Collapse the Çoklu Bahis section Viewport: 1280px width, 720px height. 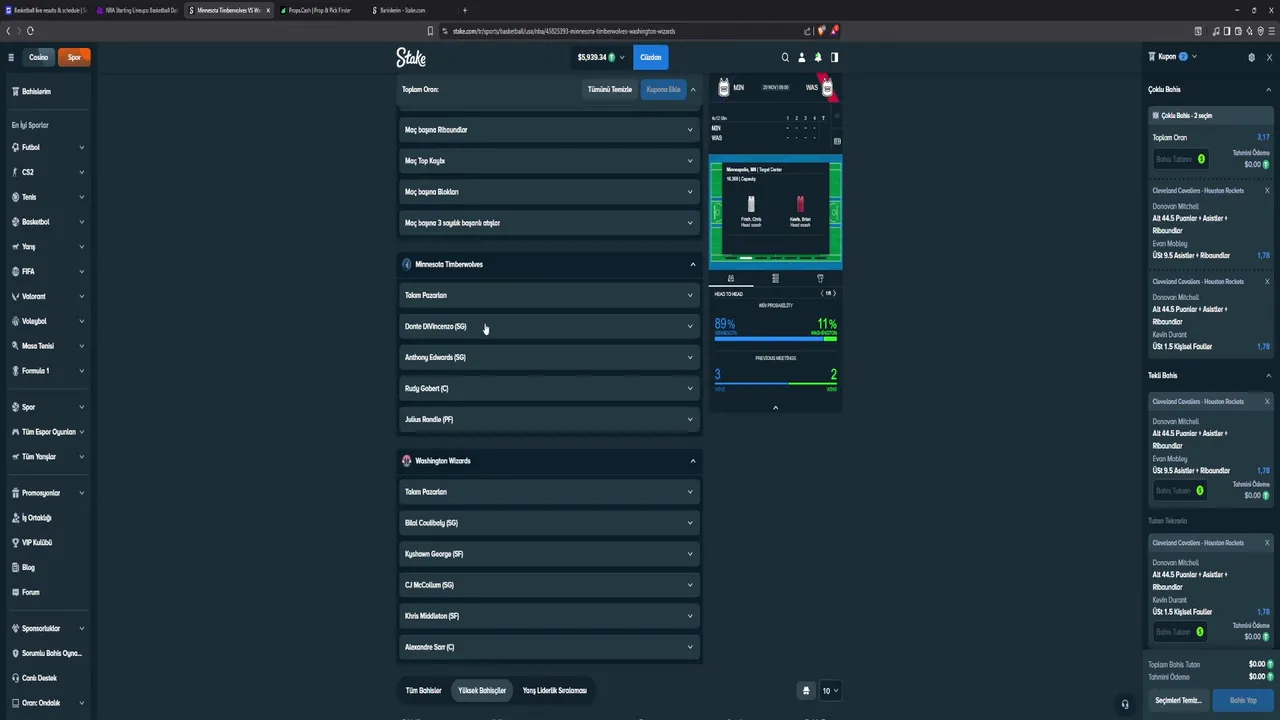click(1269, 90)
